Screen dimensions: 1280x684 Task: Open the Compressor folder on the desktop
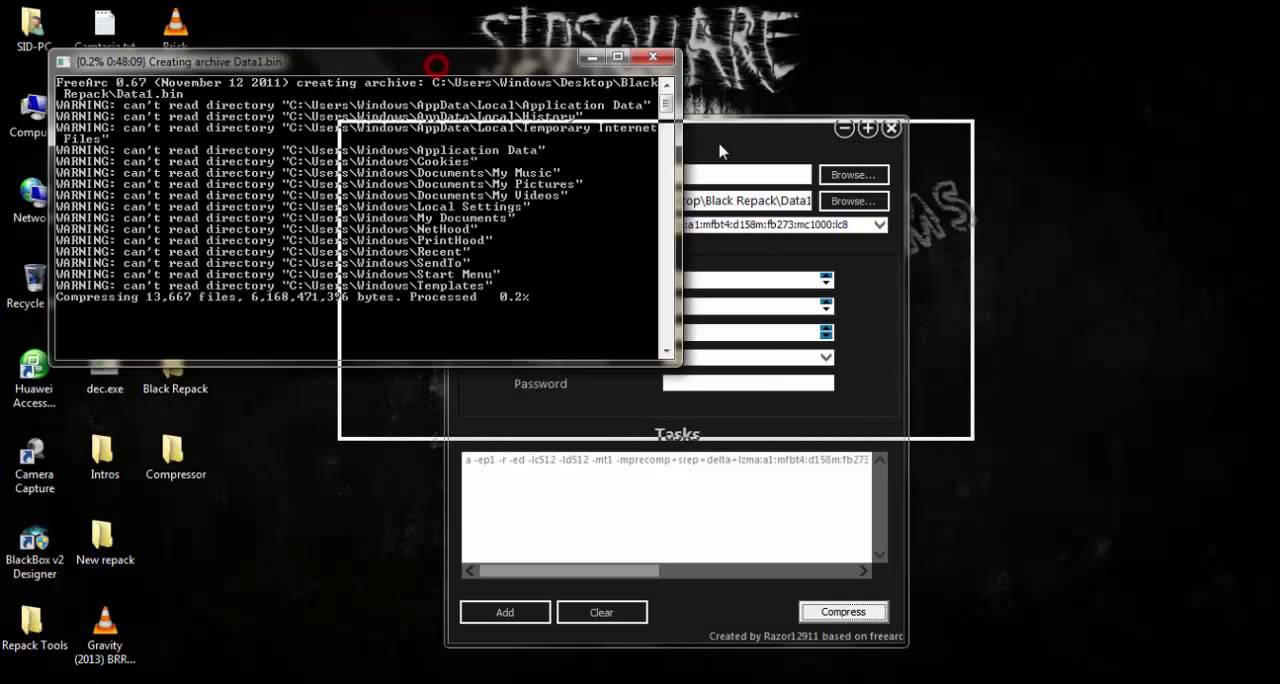(x=175, y=457)
